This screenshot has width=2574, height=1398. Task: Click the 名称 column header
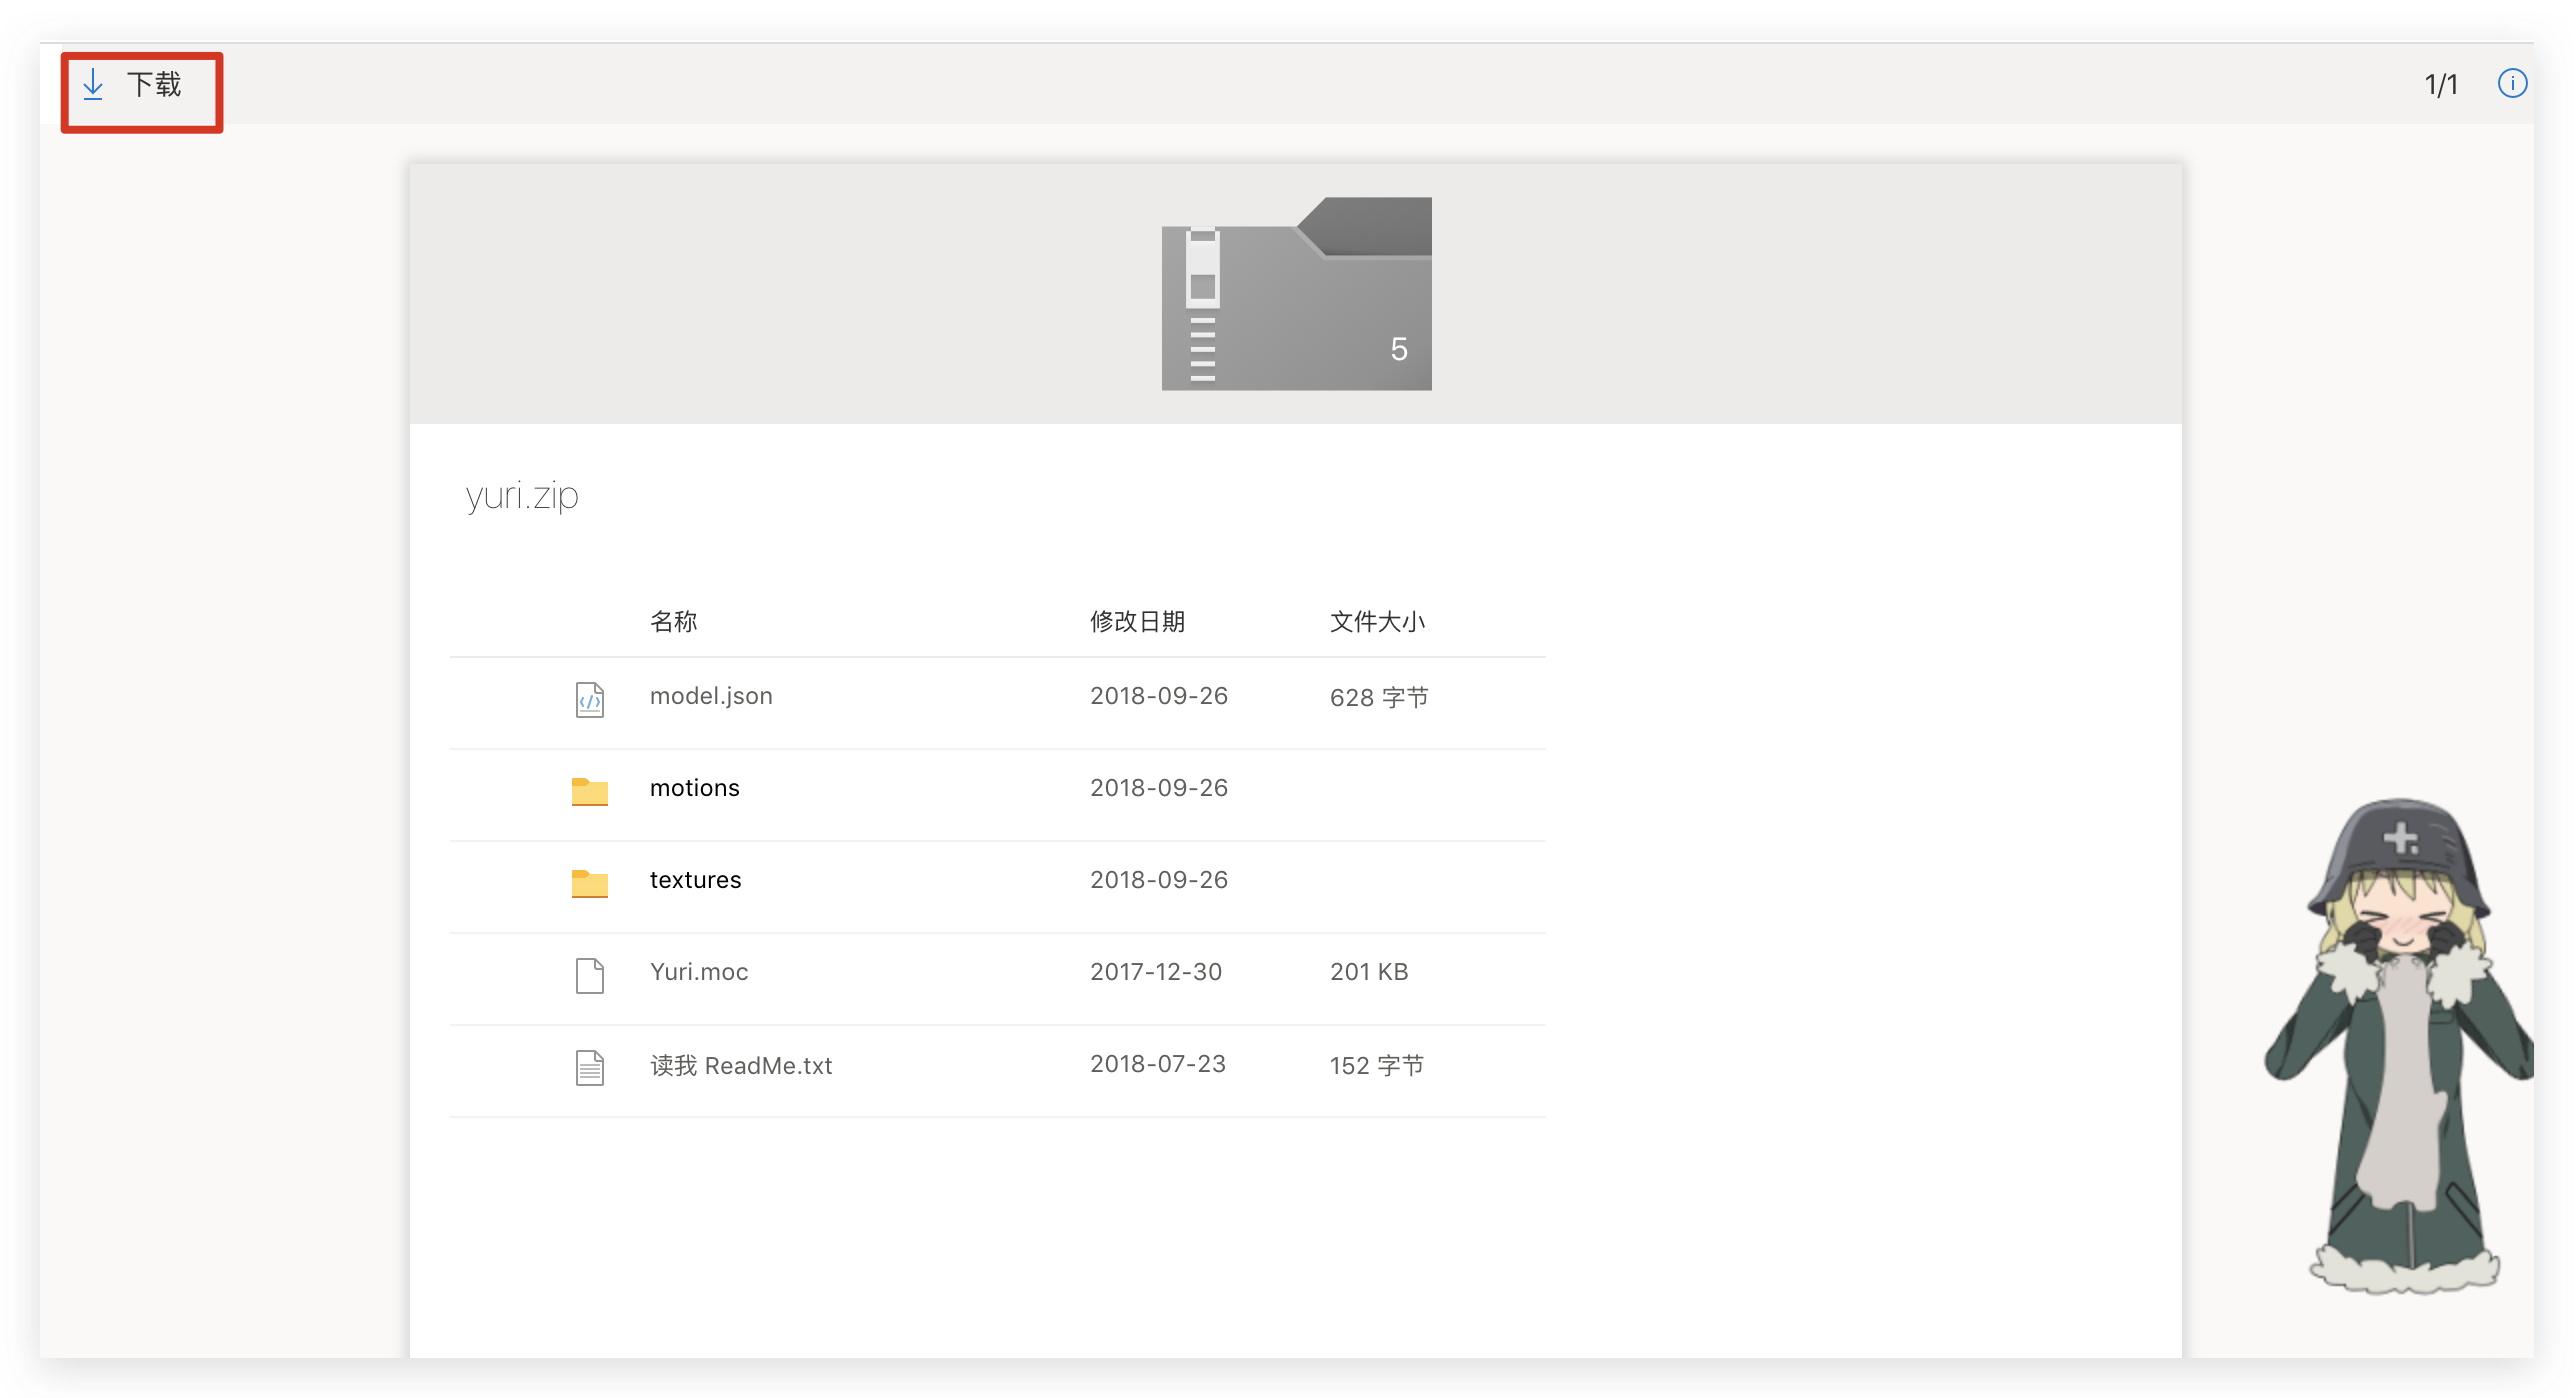pyautogui.click(x=674, y=622)
